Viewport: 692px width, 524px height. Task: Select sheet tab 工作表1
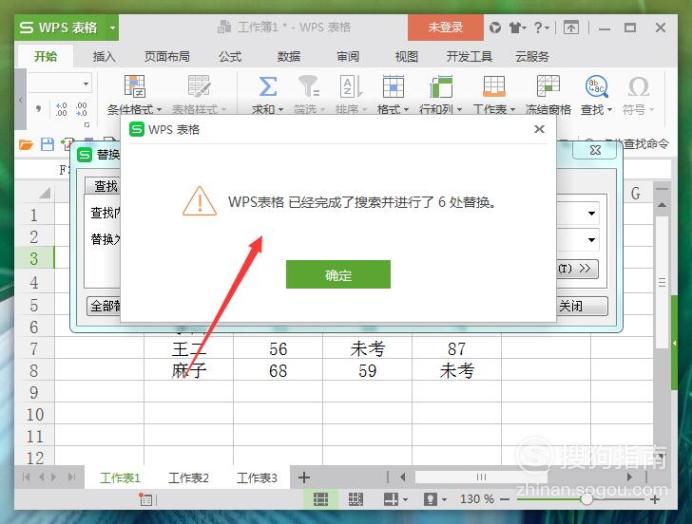coord(120,478)
